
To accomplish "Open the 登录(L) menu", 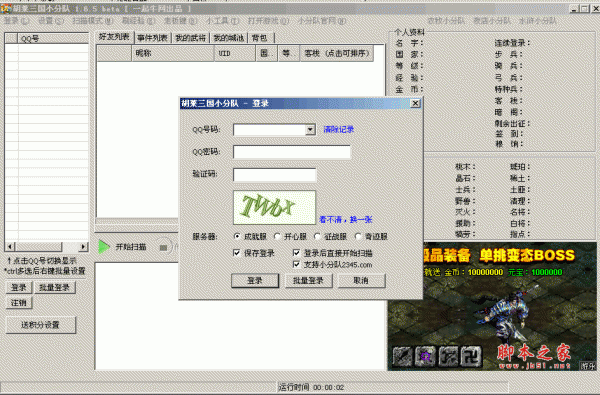I will [x=16, y=21].
